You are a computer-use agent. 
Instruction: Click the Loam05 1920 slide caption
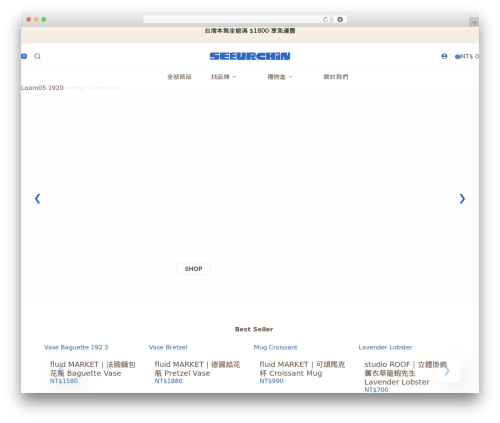coord(42,88)
